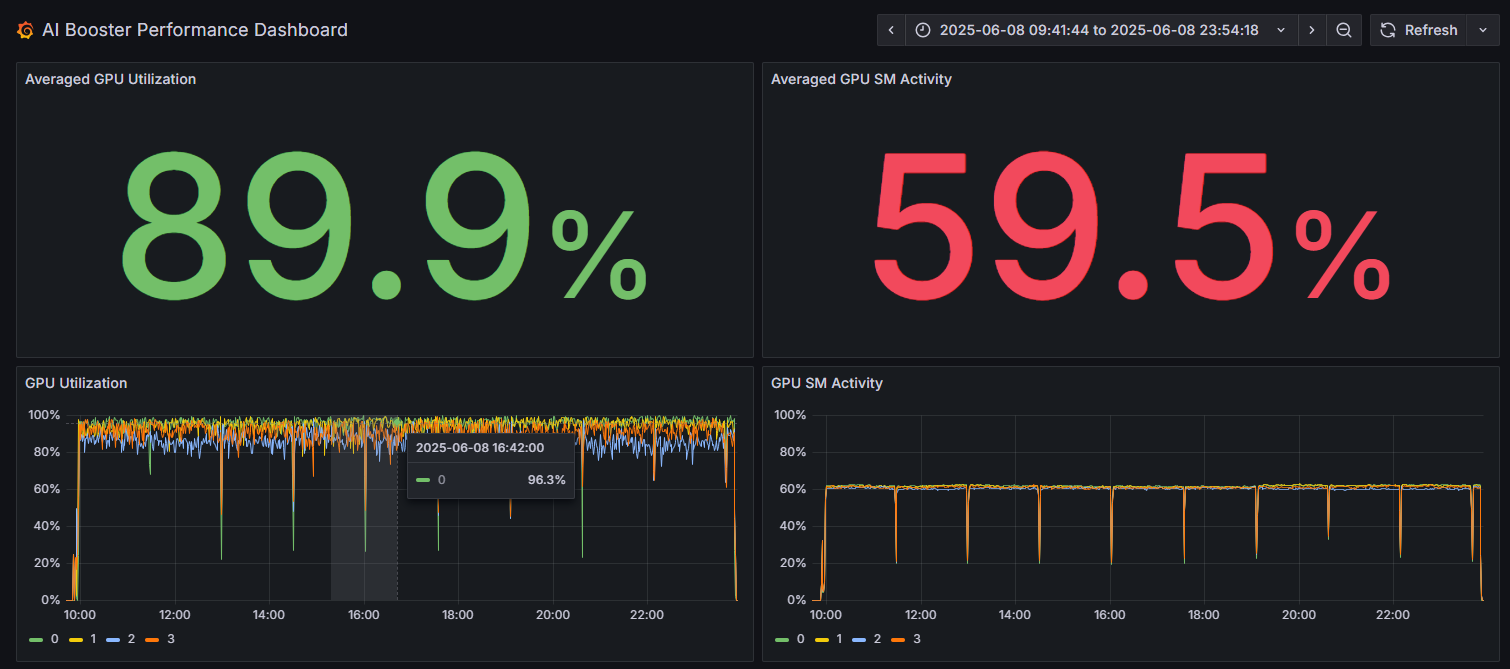
Task: Click the 0% axis label in GPU SM Activity
Action: click(x=797, y=600)
